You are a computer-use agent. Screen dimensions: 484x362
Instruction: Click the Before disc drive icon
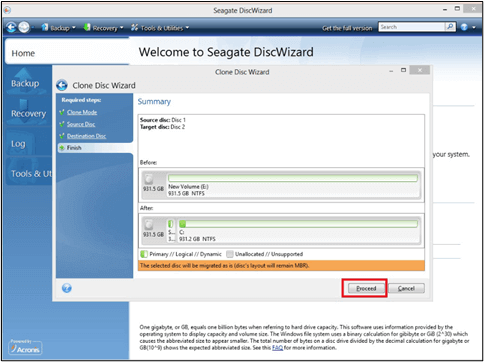click(149, 179)
